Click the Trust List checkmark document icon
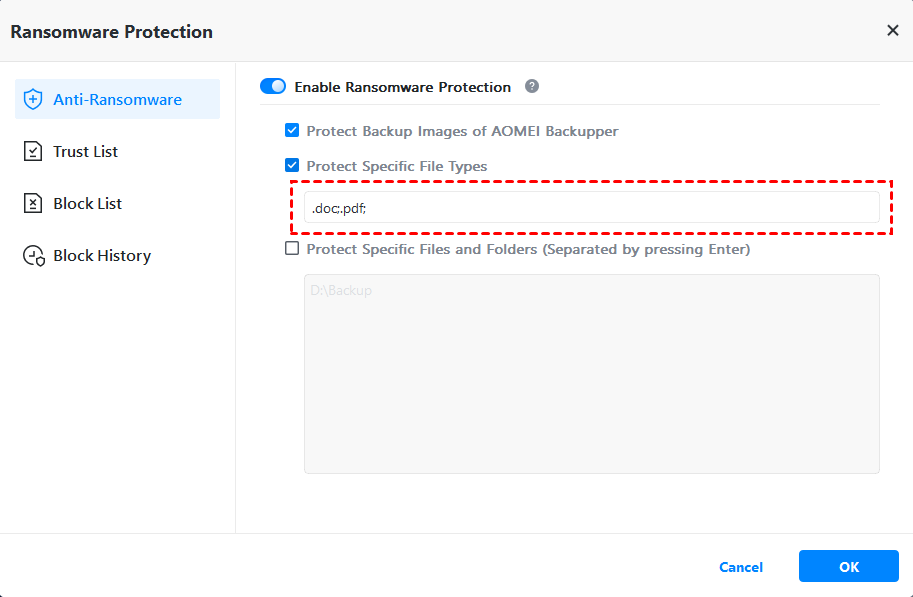The width and height of the screenshot is (913, 597). click(34, 152)
